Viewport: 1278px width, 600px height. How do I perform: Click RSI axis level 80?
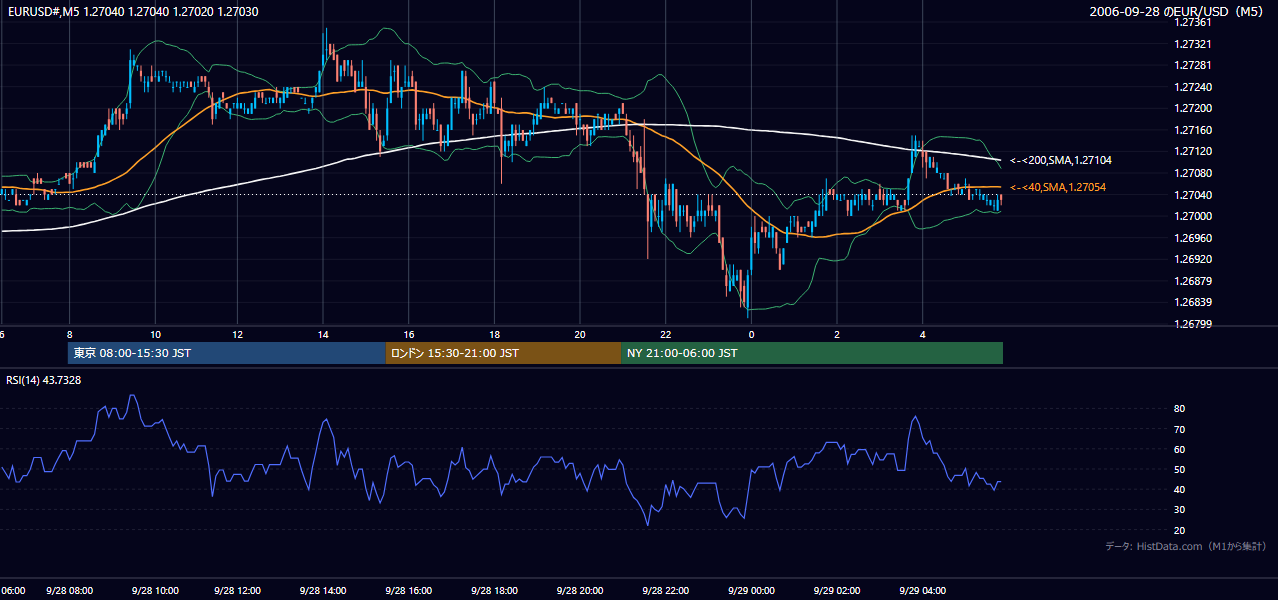(1180, 409)
